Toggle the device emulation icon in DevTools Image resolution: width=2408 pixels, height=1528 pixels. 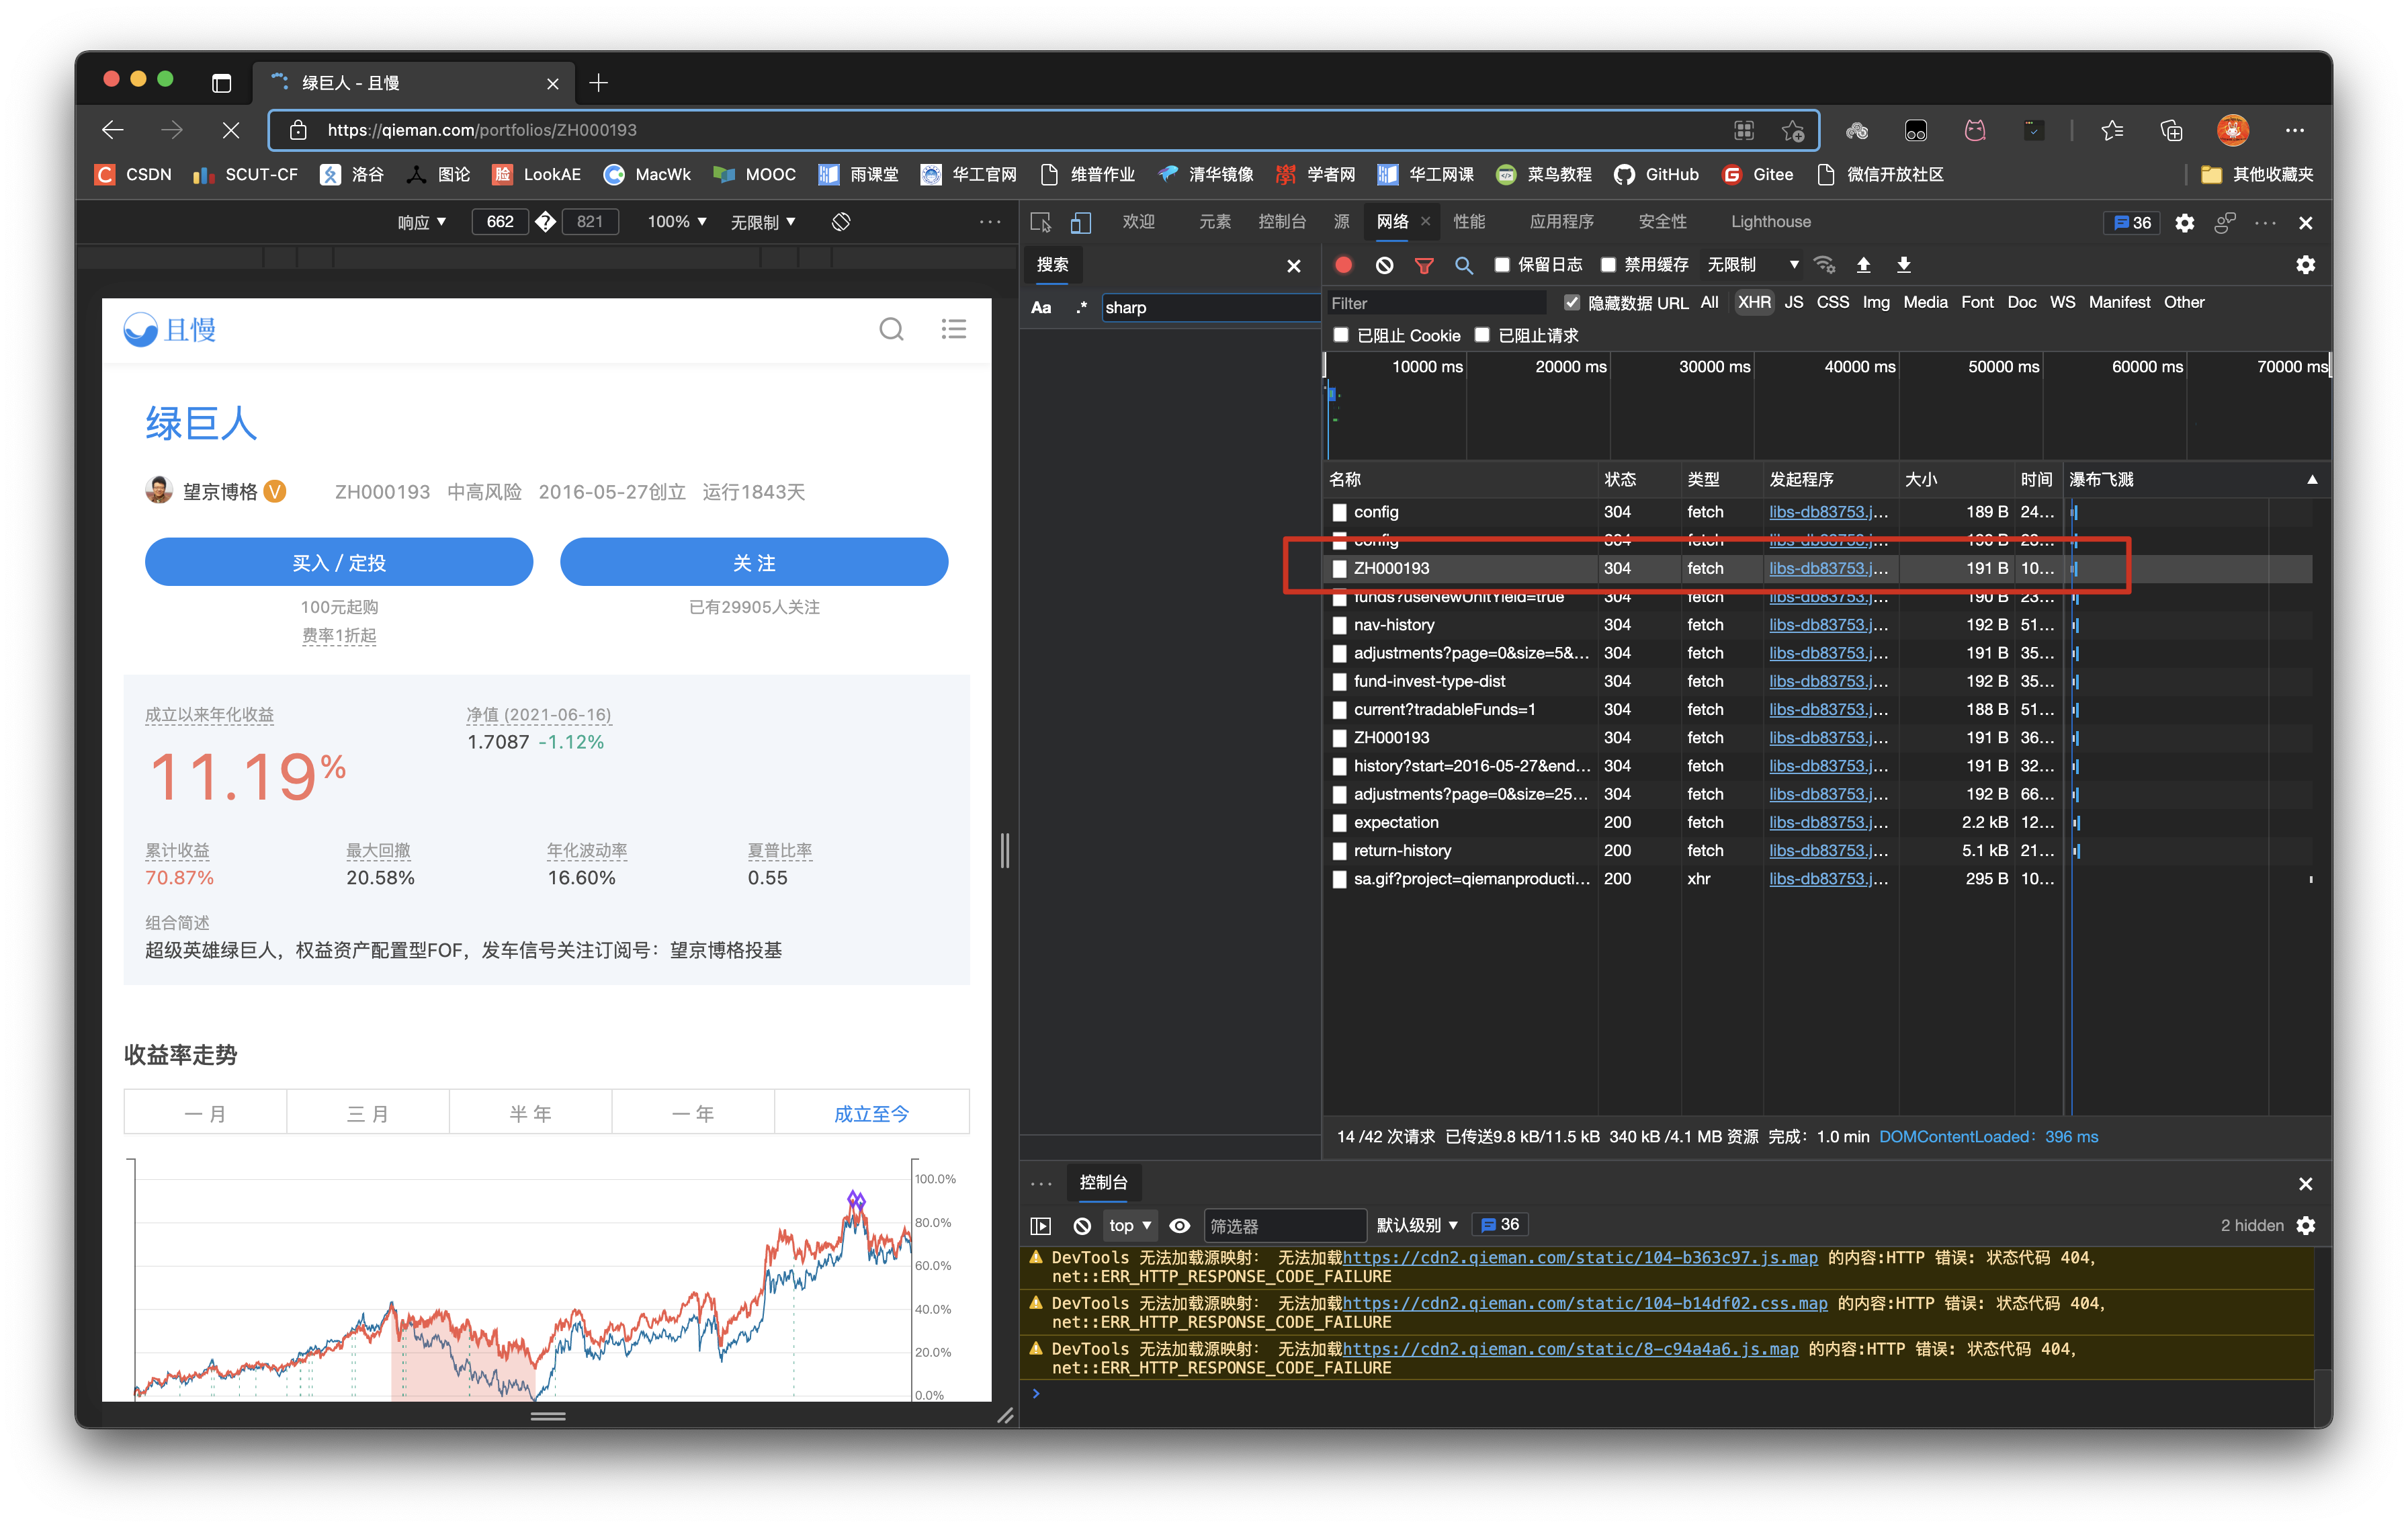click(1081, 222)
